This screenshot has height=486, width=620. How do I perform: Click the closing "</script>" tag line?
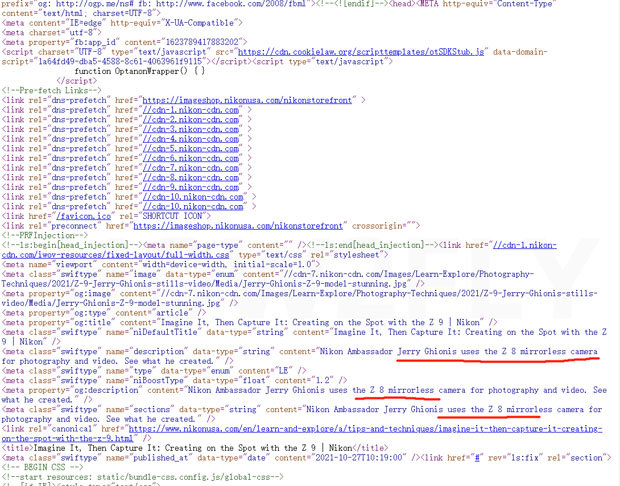click(76, 81)
